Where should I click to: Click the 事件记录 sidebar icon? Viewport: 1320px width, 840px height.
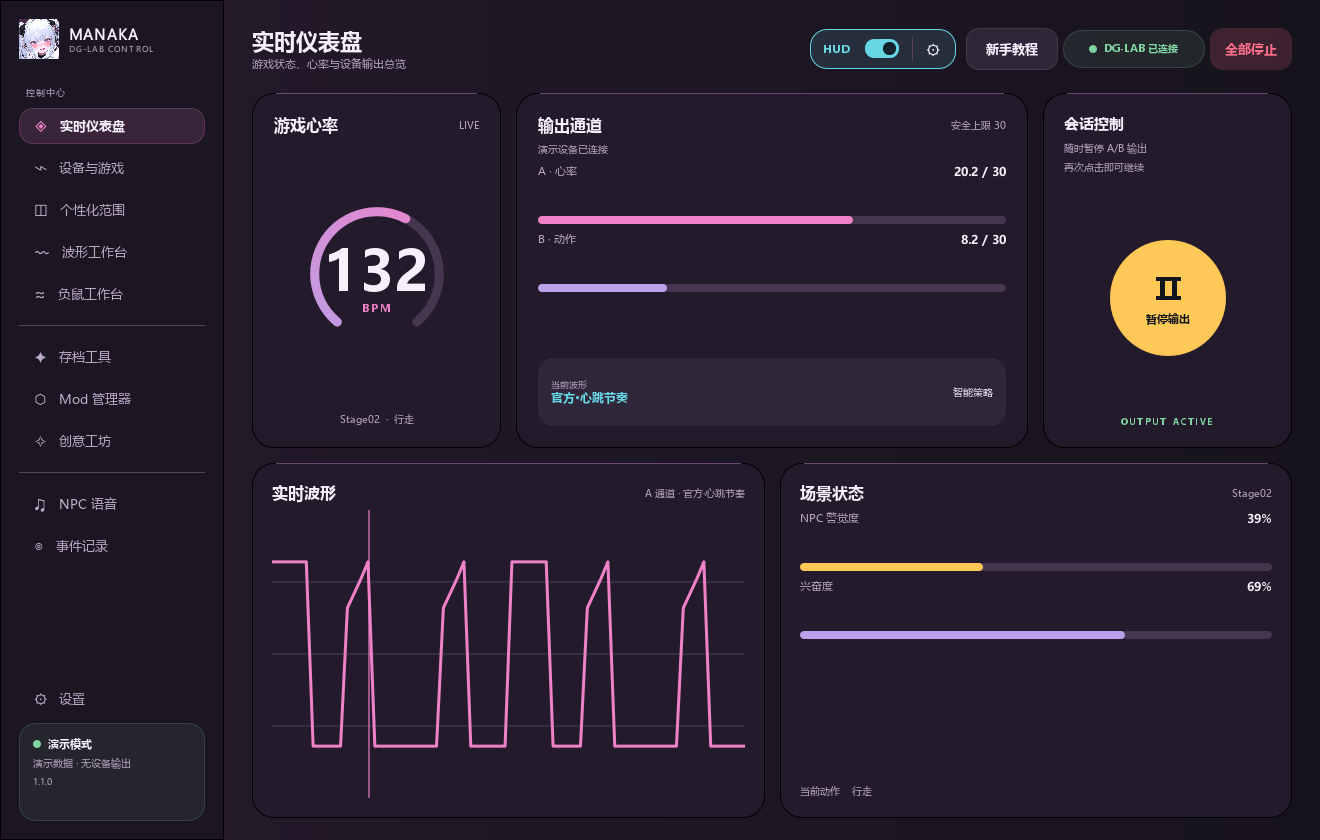point(39,546)
